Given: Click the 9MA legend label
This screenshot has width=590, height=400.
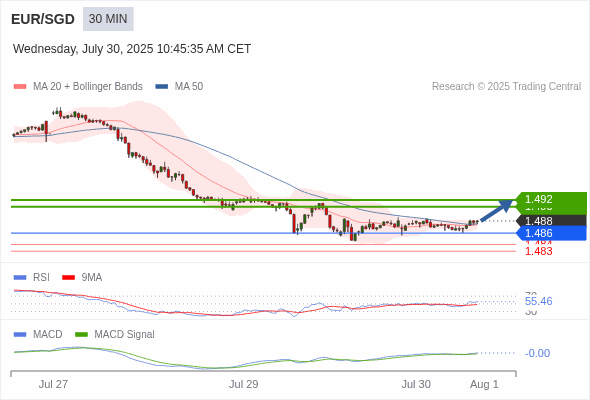Looking at the screenshot, I should pyautogui.click(x=92, y=278).
